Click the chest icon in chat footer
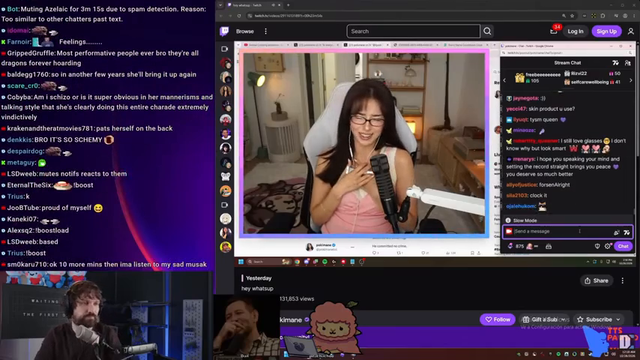 coord(549,246)
